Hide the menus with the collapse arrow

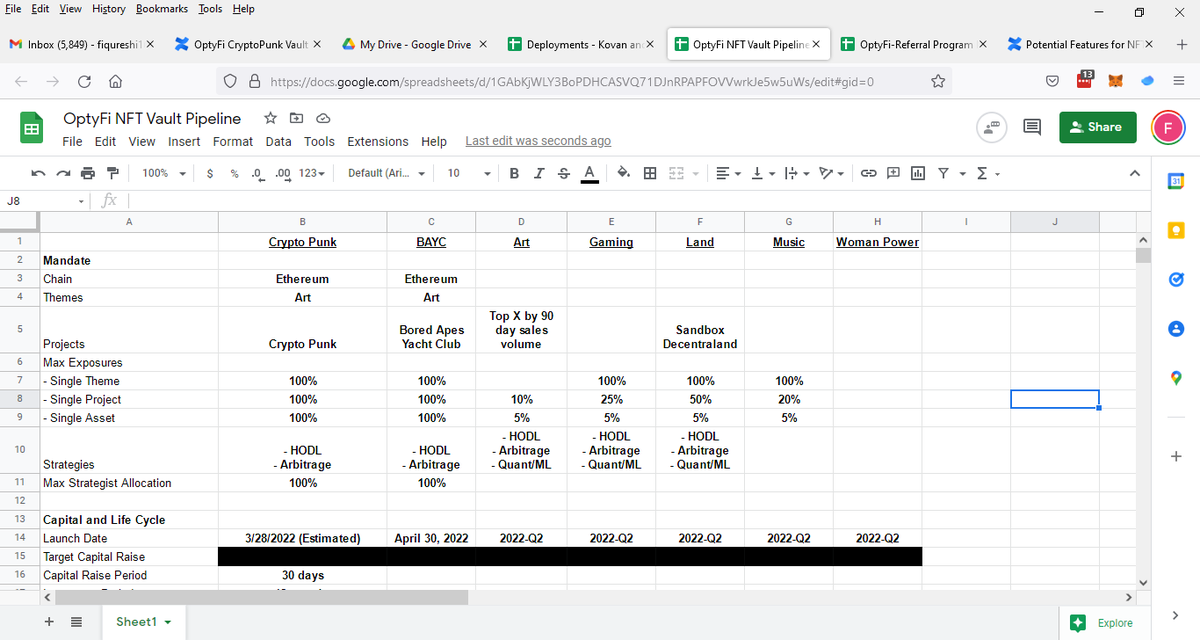click(x=1135, y=174)
